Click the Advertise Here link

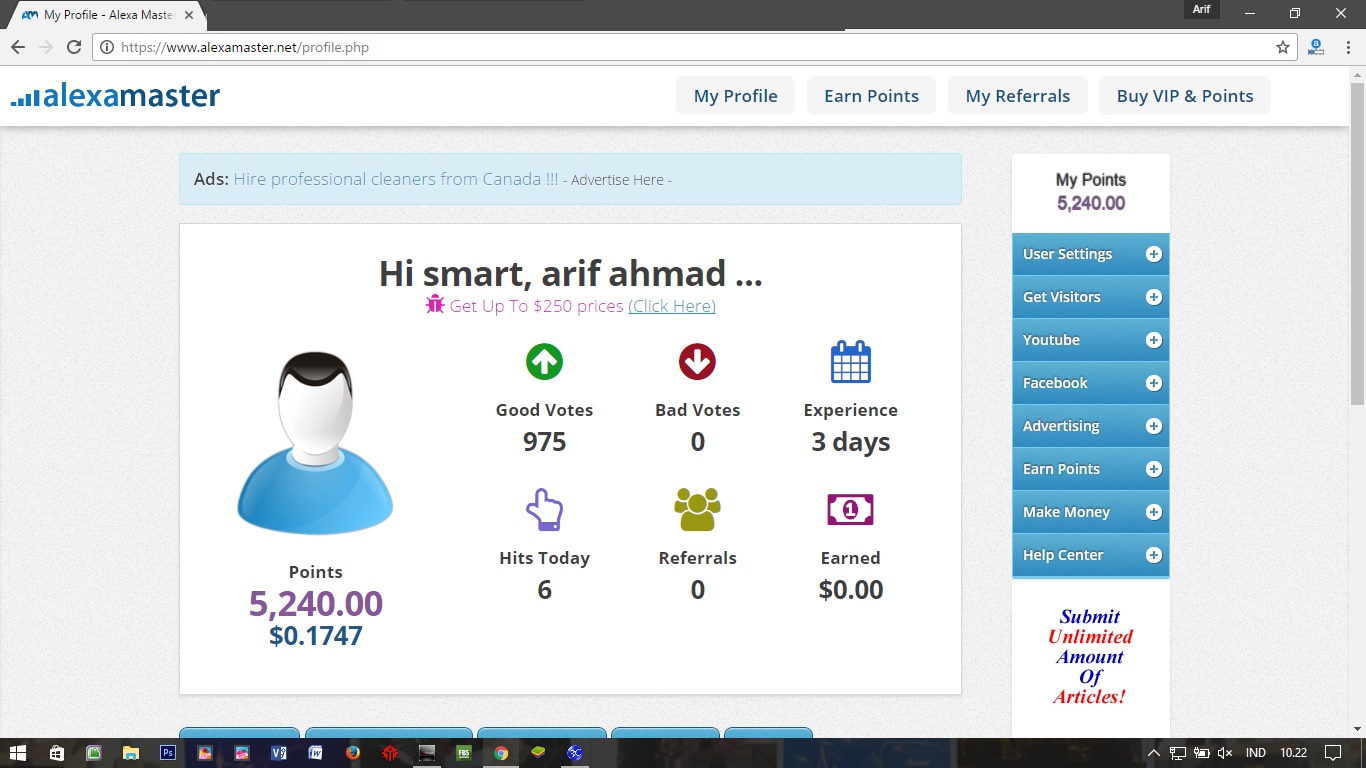(x=617, y=180)
